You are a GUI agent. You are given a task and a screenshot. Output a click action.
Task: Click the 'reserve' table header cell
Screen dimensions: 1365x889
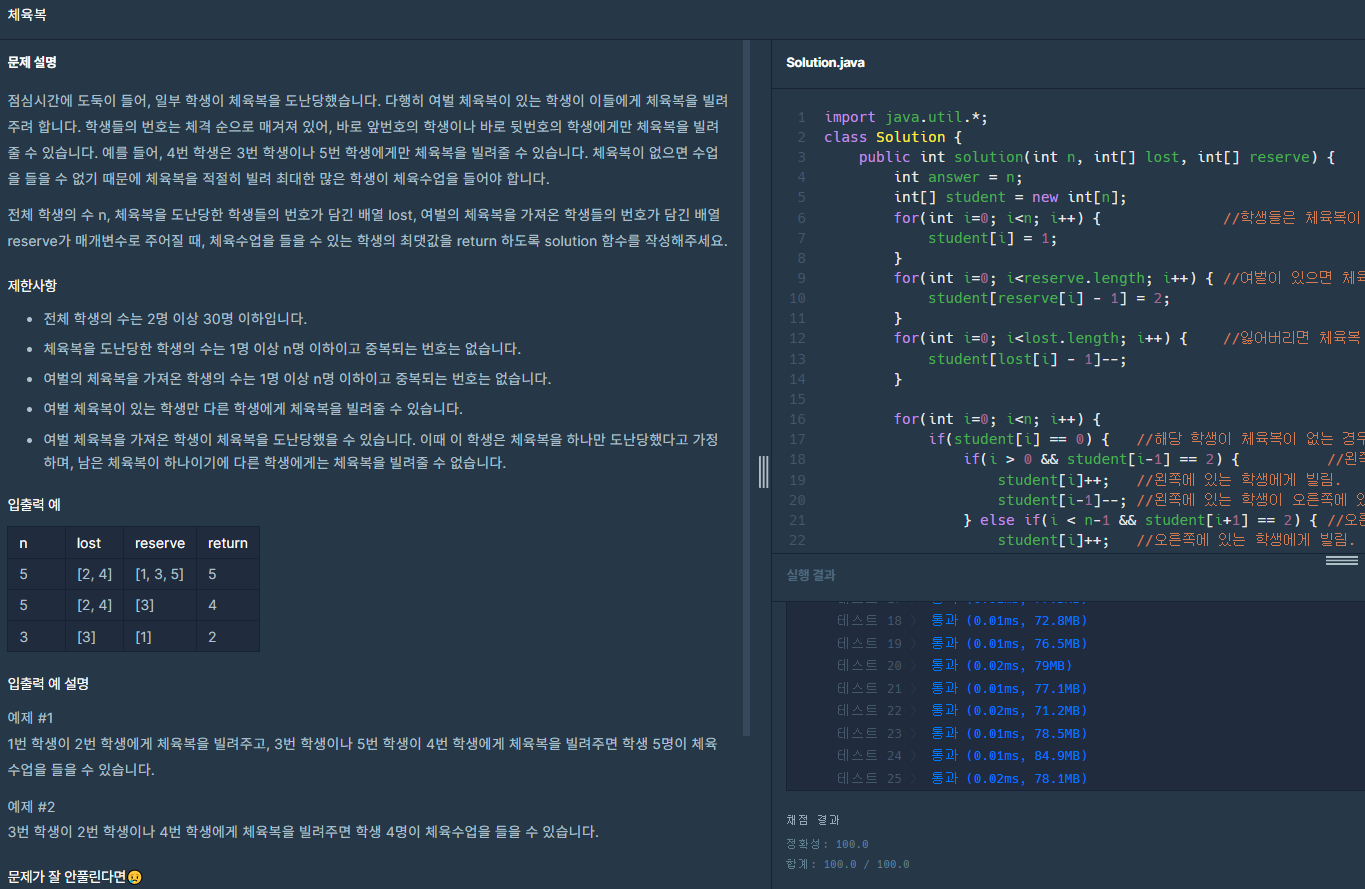point(160,543)
